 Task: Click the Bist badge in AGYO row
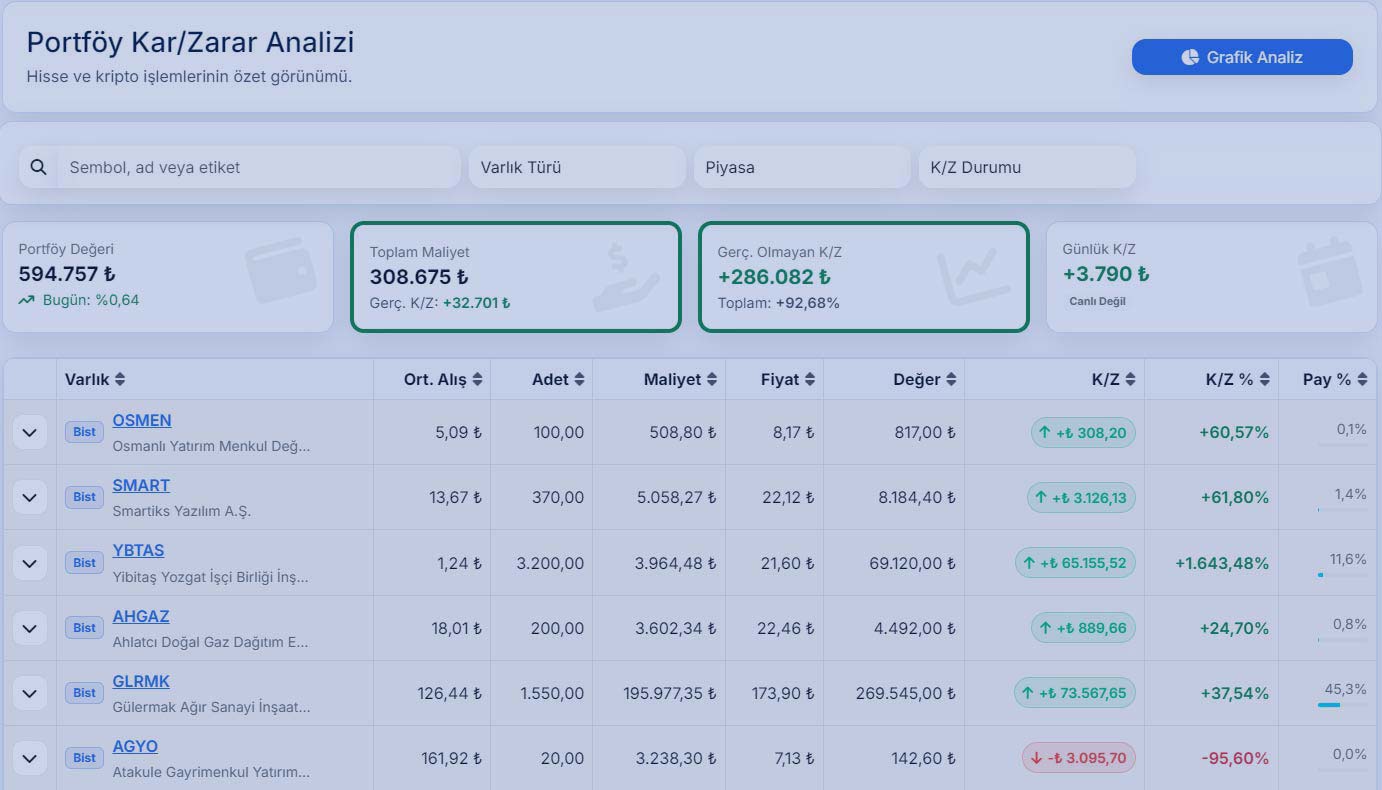[x=84, y=758]
